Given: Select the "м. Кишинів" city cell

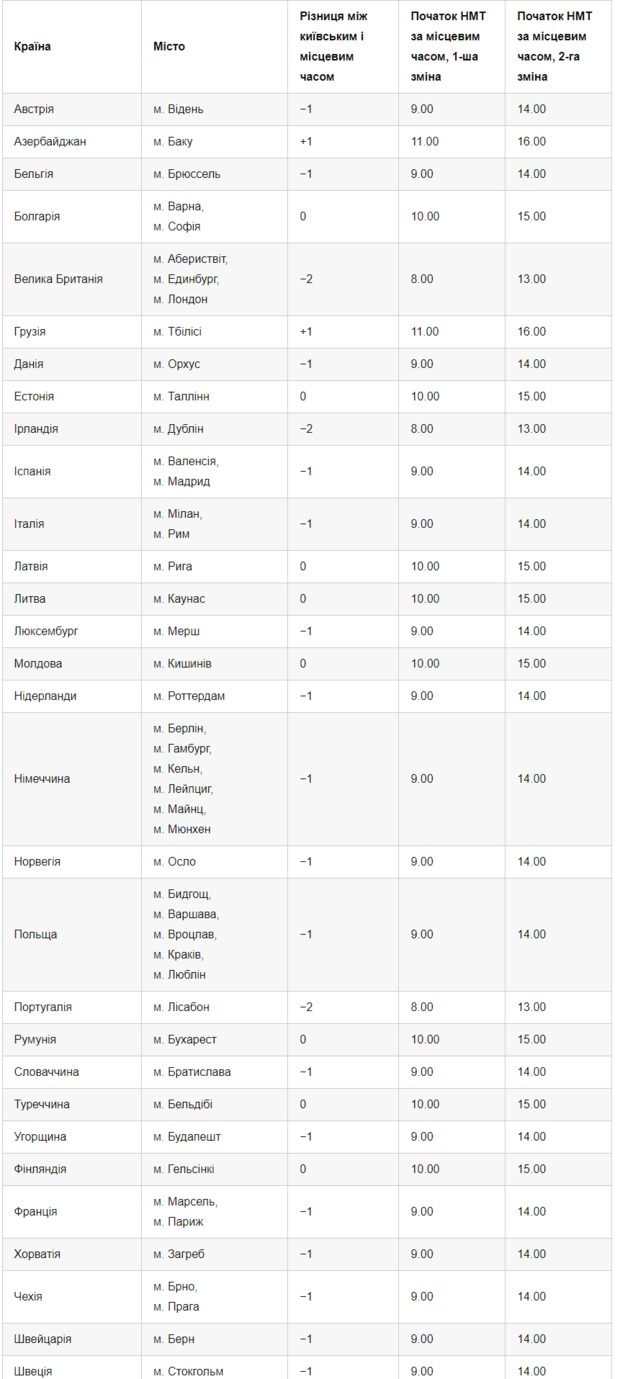Looking at the screenshot, I should tap(182, 663).
